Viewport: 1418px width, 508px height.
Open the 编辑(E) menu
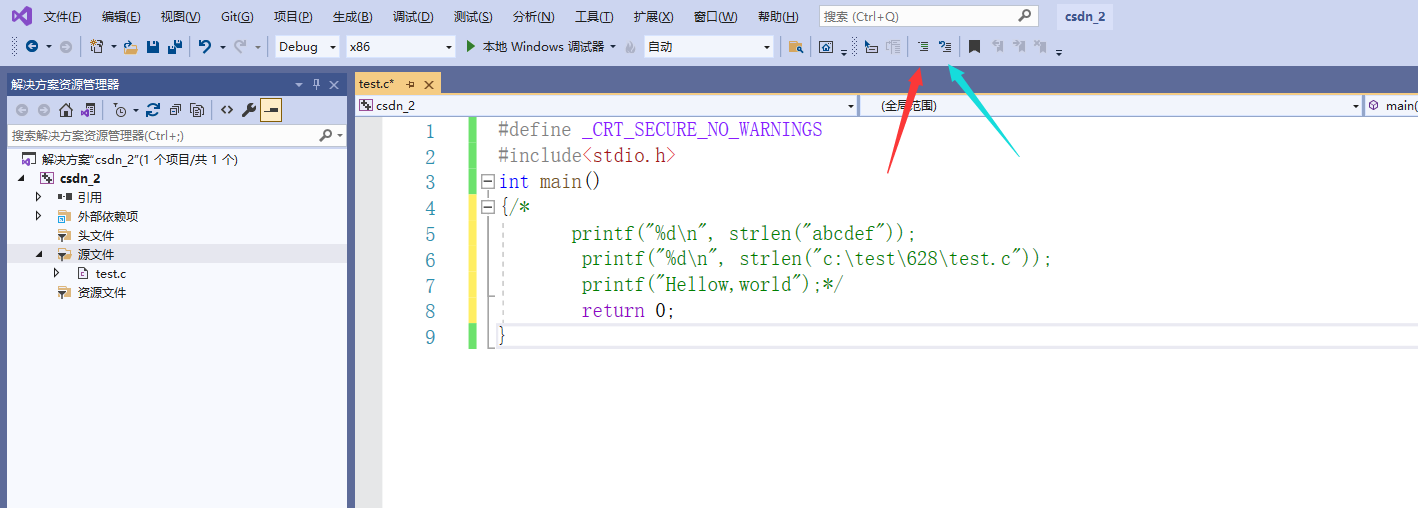121,17
